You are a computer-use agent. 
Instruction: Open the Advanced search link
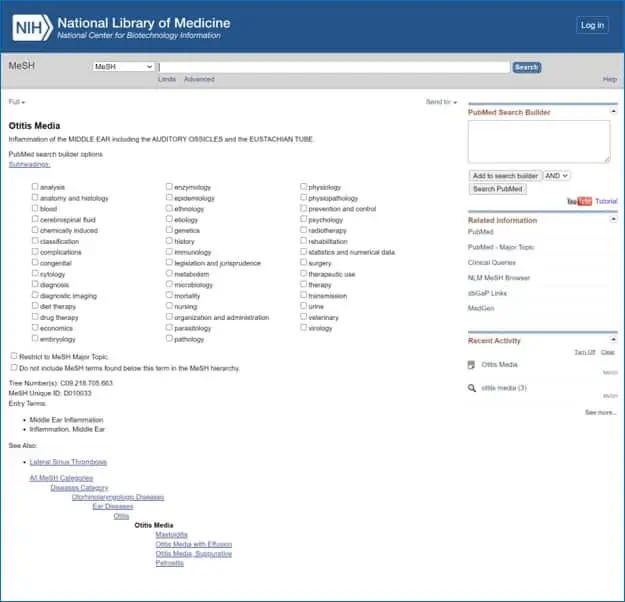click(198, 80)
